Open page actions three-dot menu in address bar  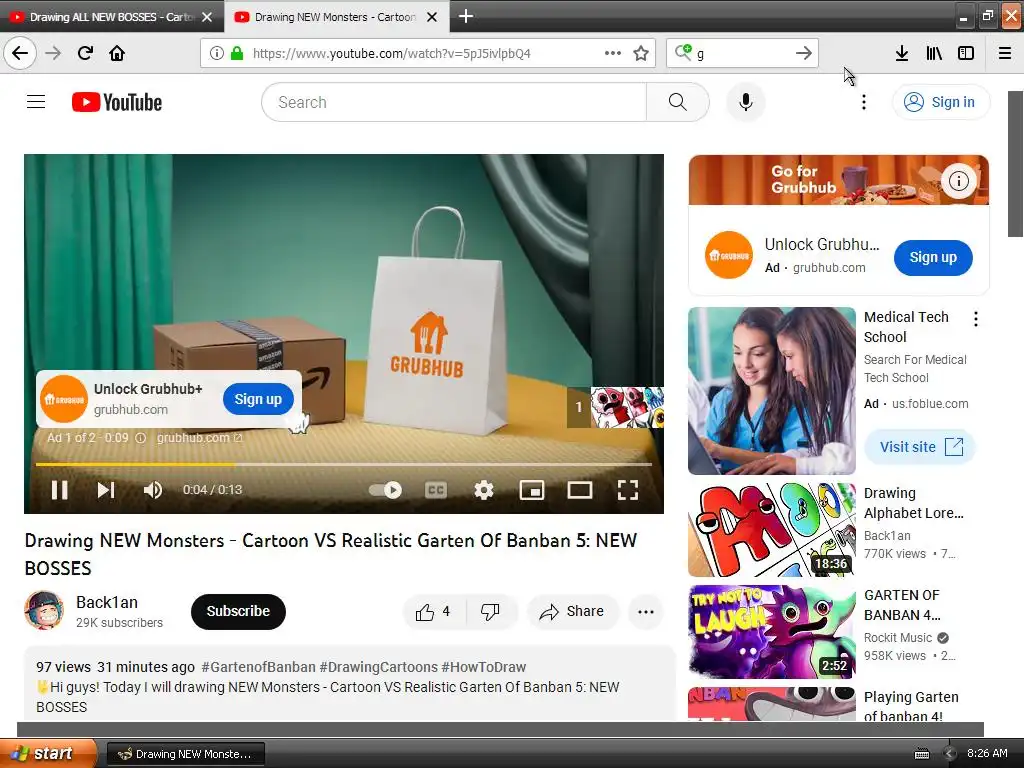click(613, 53)
